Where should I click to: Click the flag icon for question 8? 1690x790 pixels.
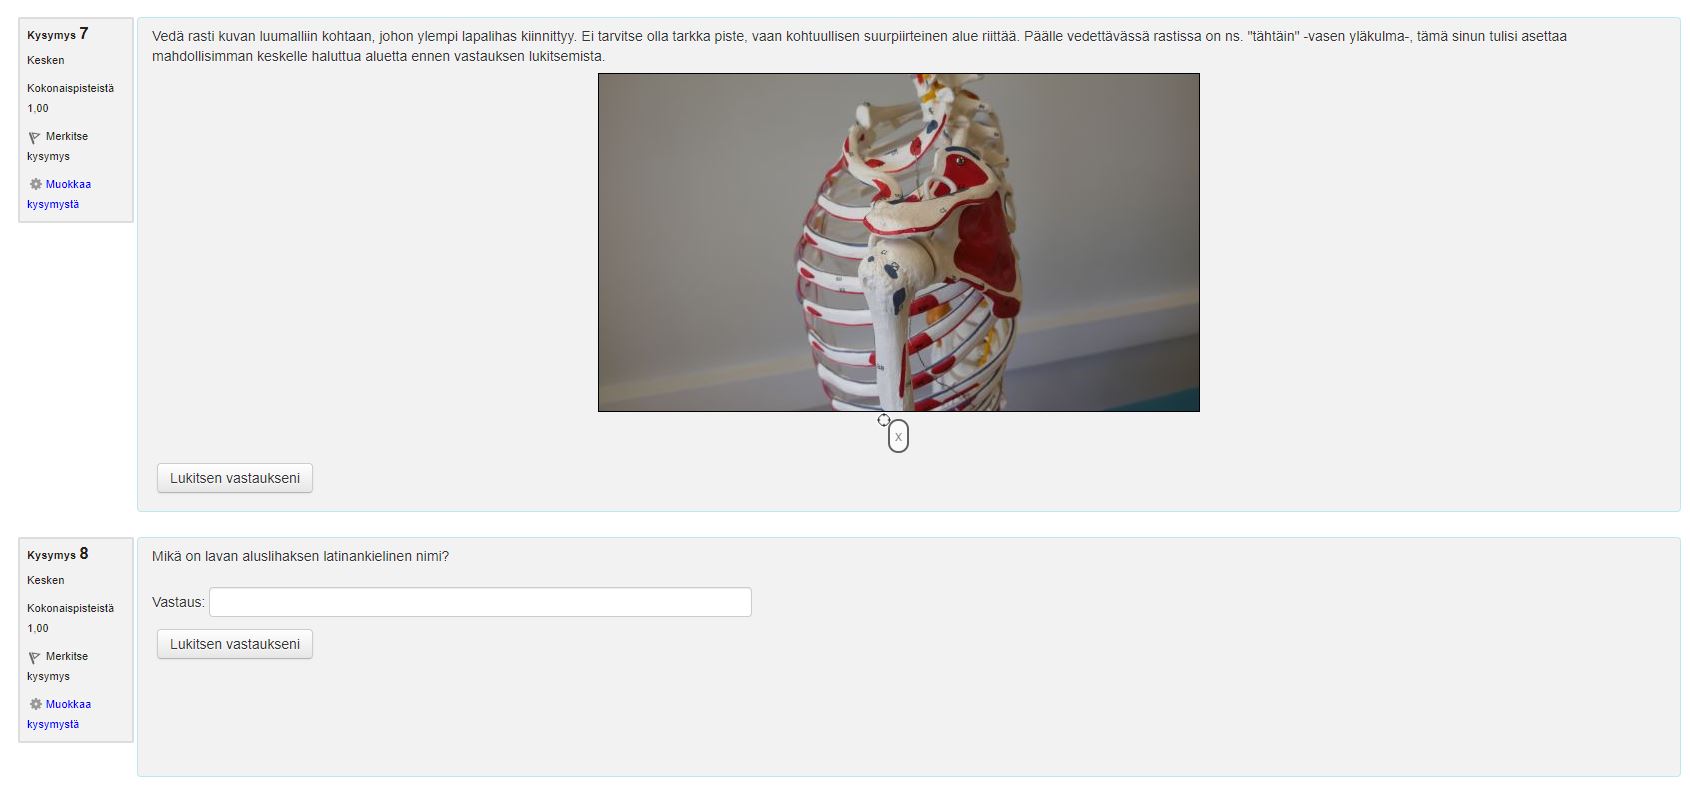coord(34,657)
